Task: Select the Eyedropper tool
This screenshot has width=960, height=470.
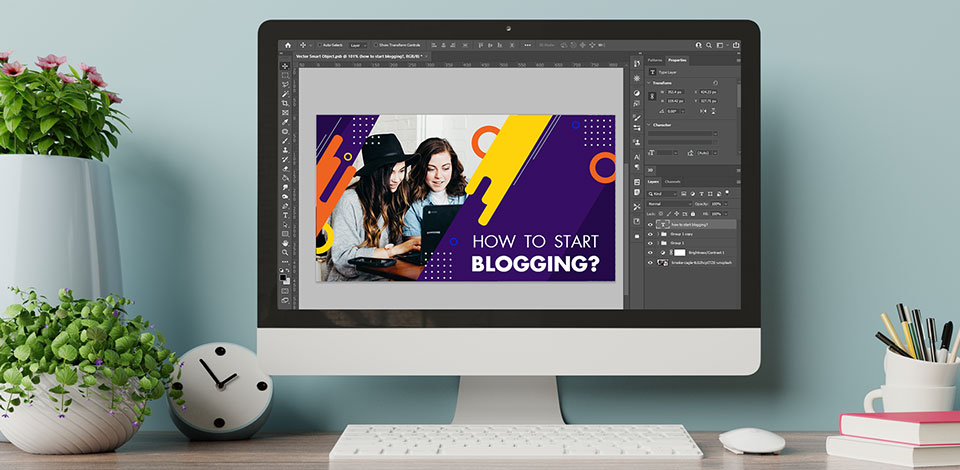Action: pyautogui.click(x=285, y=122)
